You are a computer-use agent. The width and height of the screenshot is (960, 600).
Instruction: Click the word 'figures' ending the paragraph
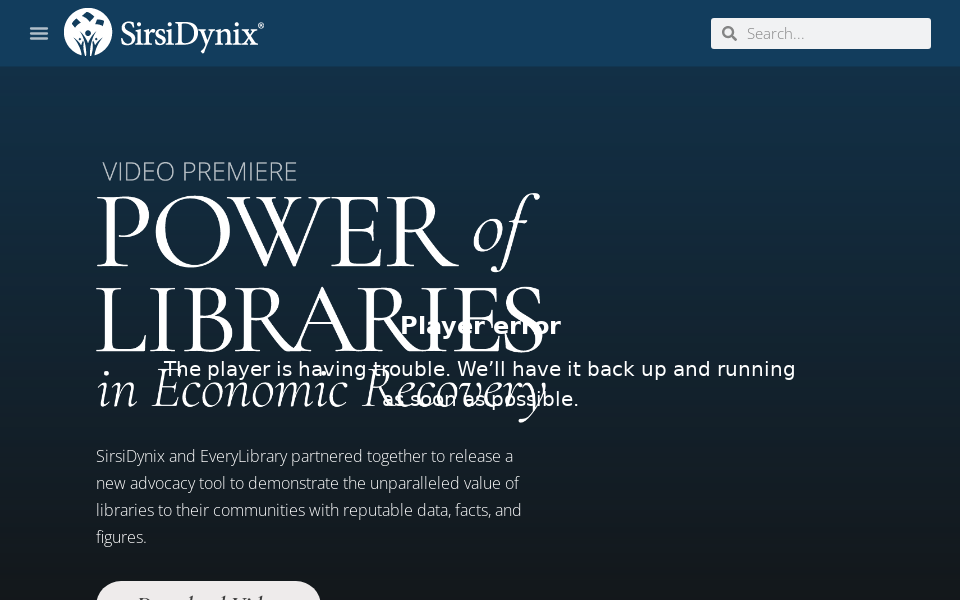(119, 537)
